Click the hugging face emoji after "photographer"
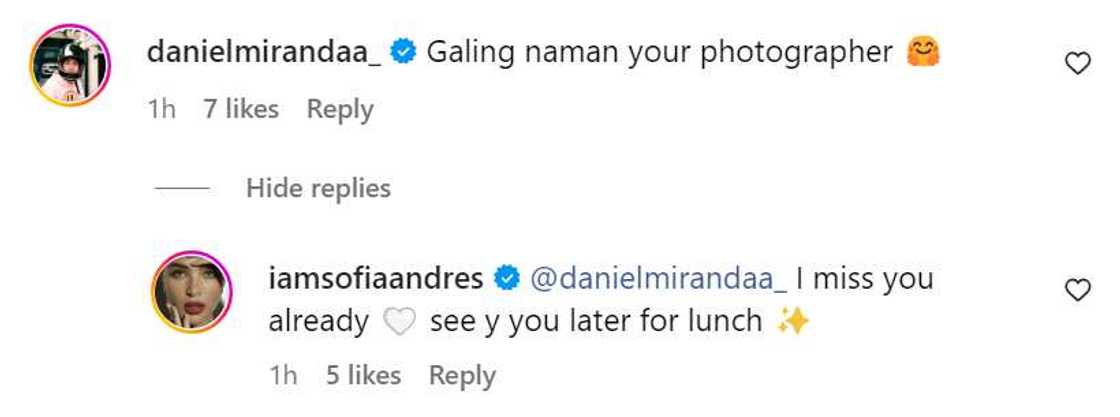 [924, 52]
